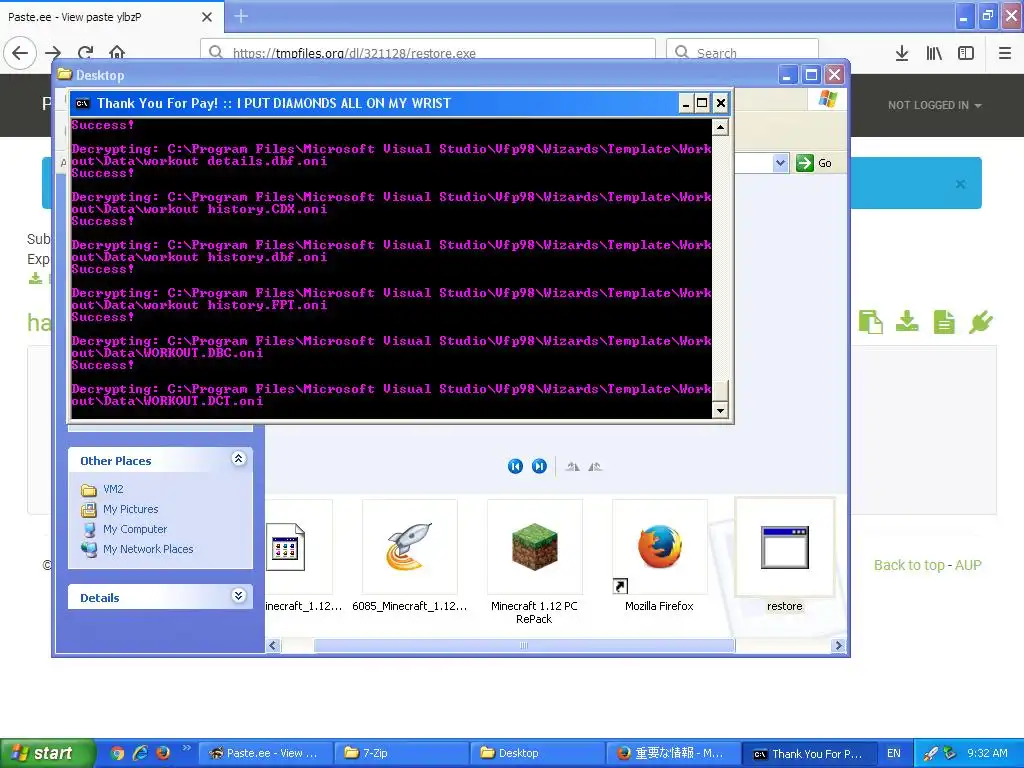
Task: Open the AUP link
Action: [968, 565]
